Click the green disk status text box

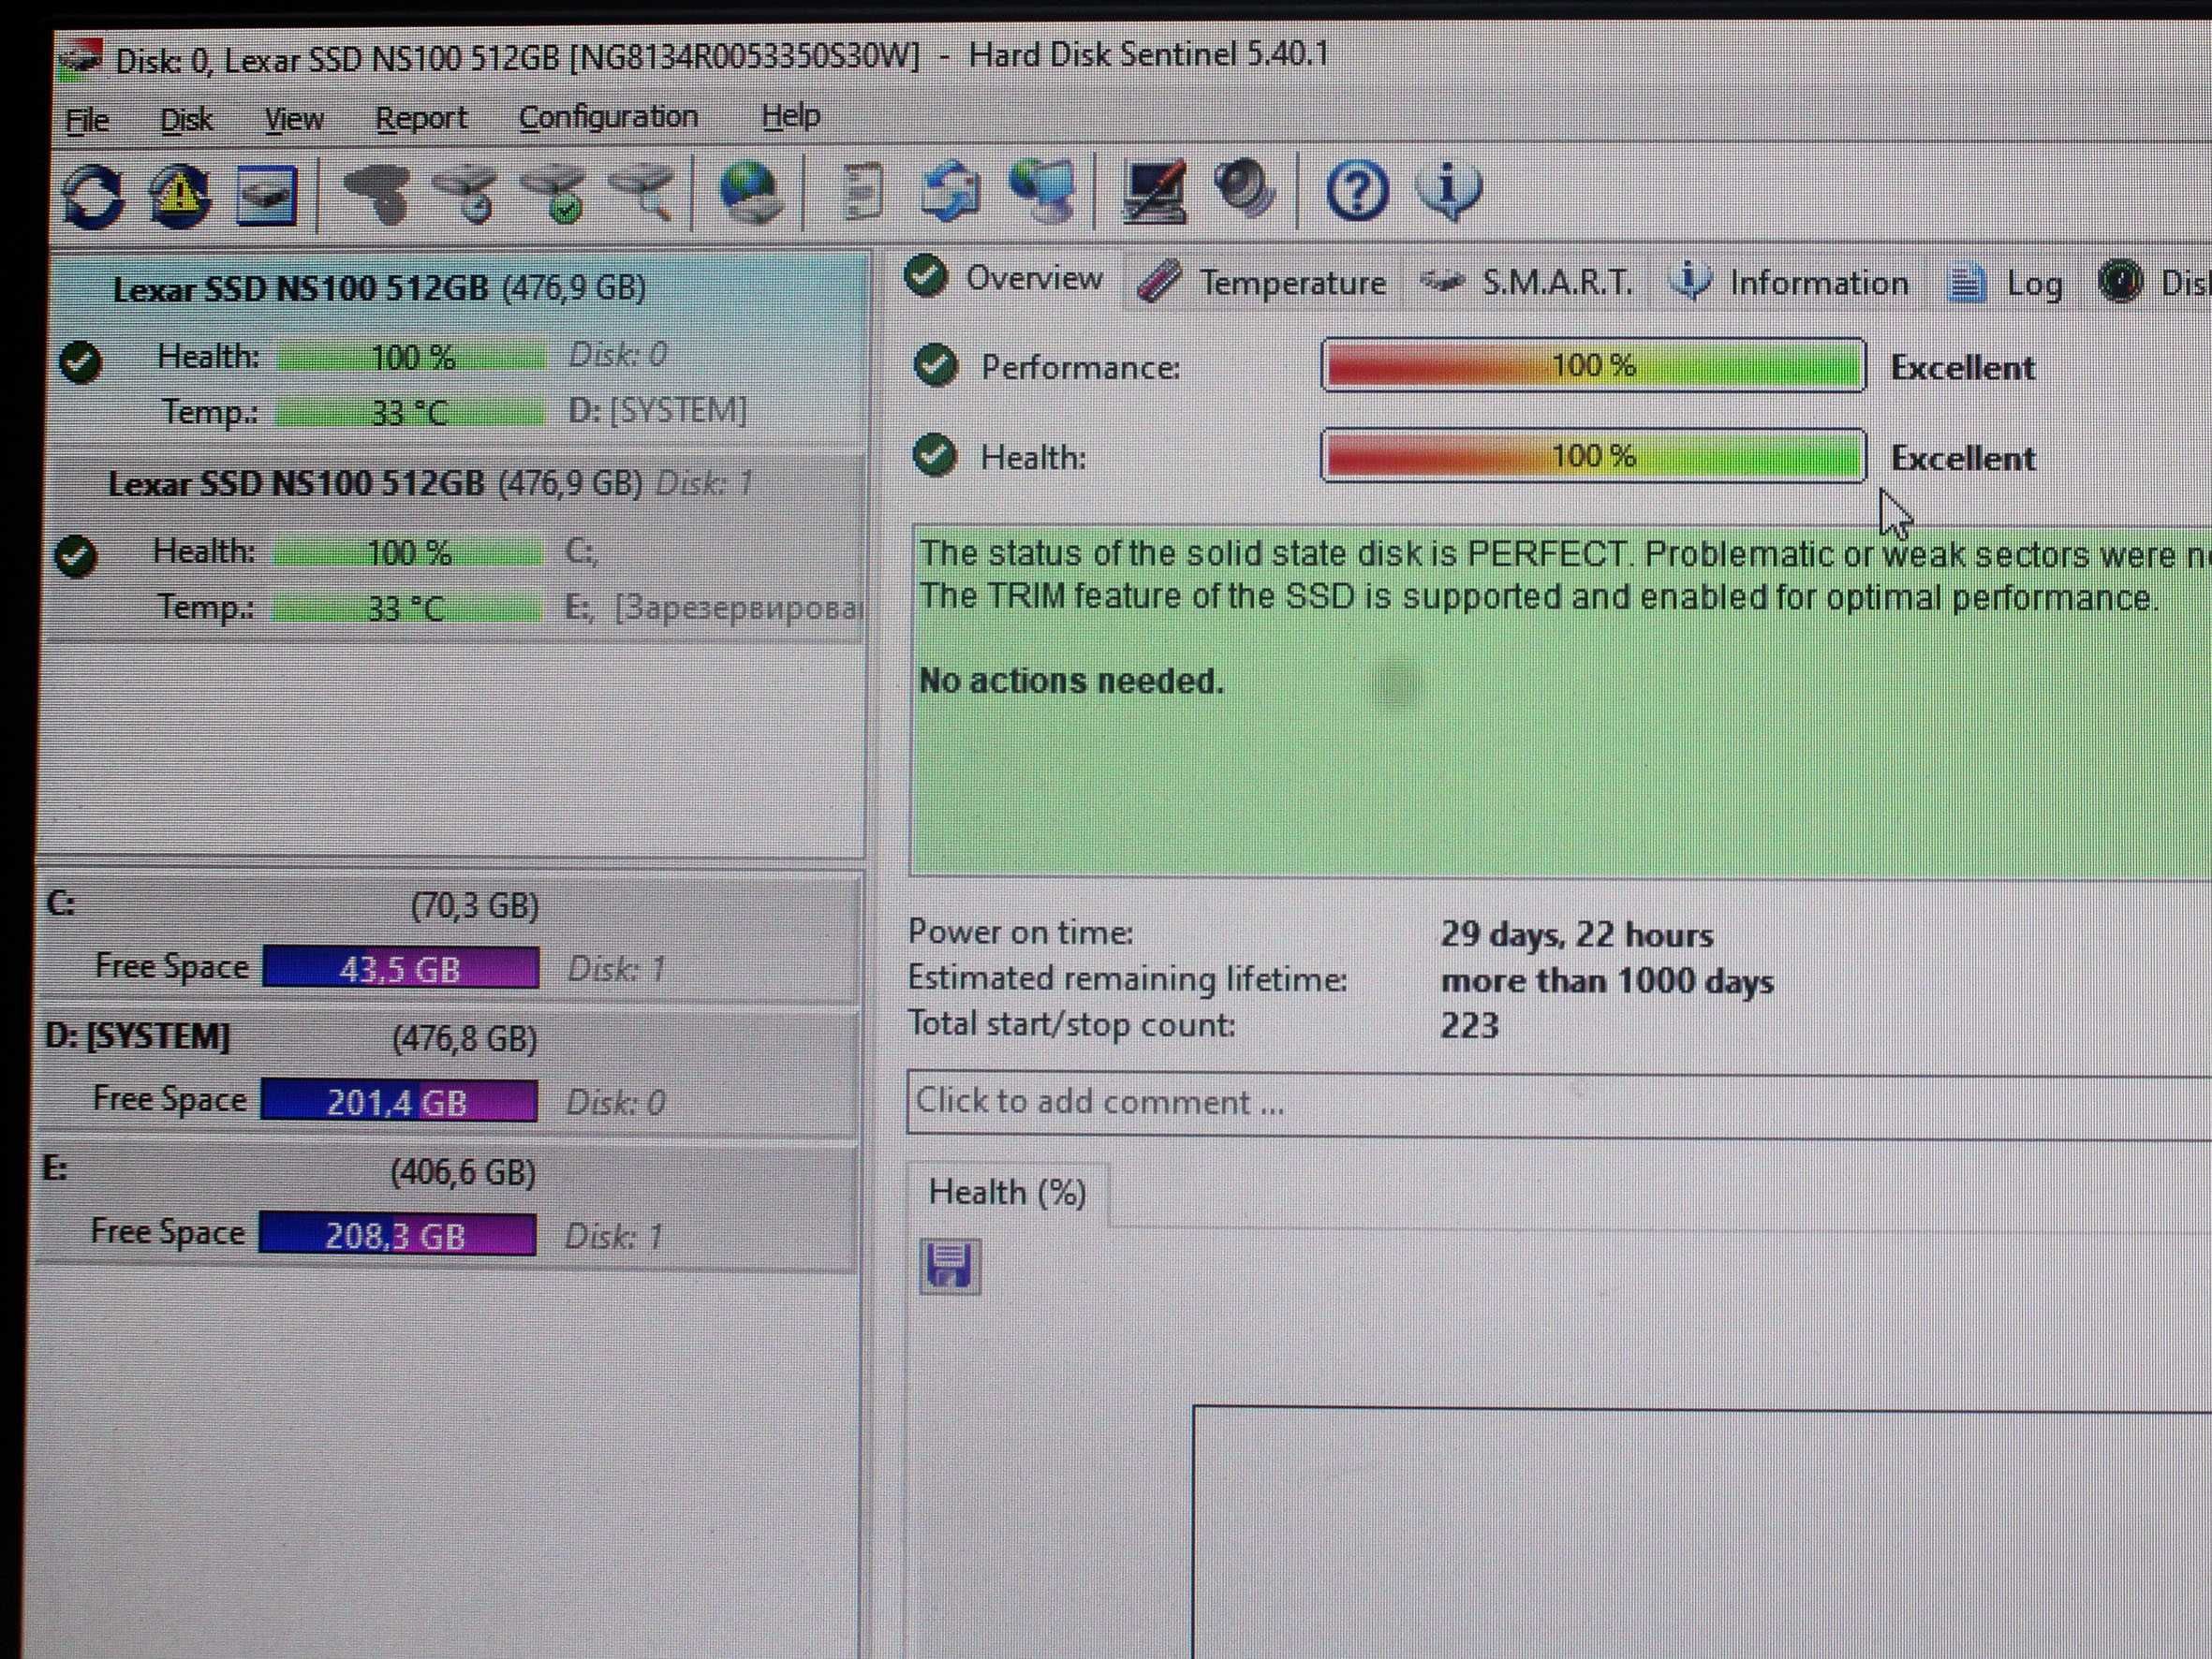(x=1560, y=700)
